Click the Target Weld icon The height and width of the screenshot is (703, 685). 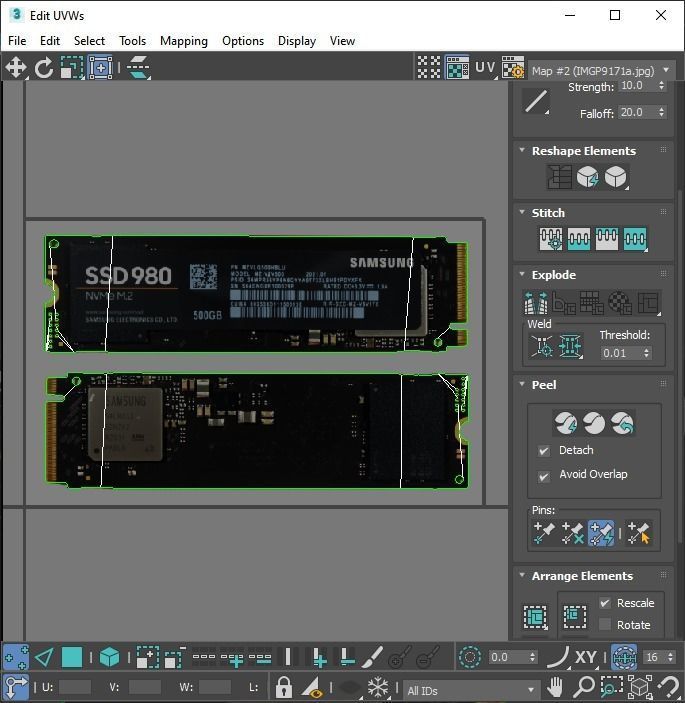pyautogui.click(x=542, y=346)
